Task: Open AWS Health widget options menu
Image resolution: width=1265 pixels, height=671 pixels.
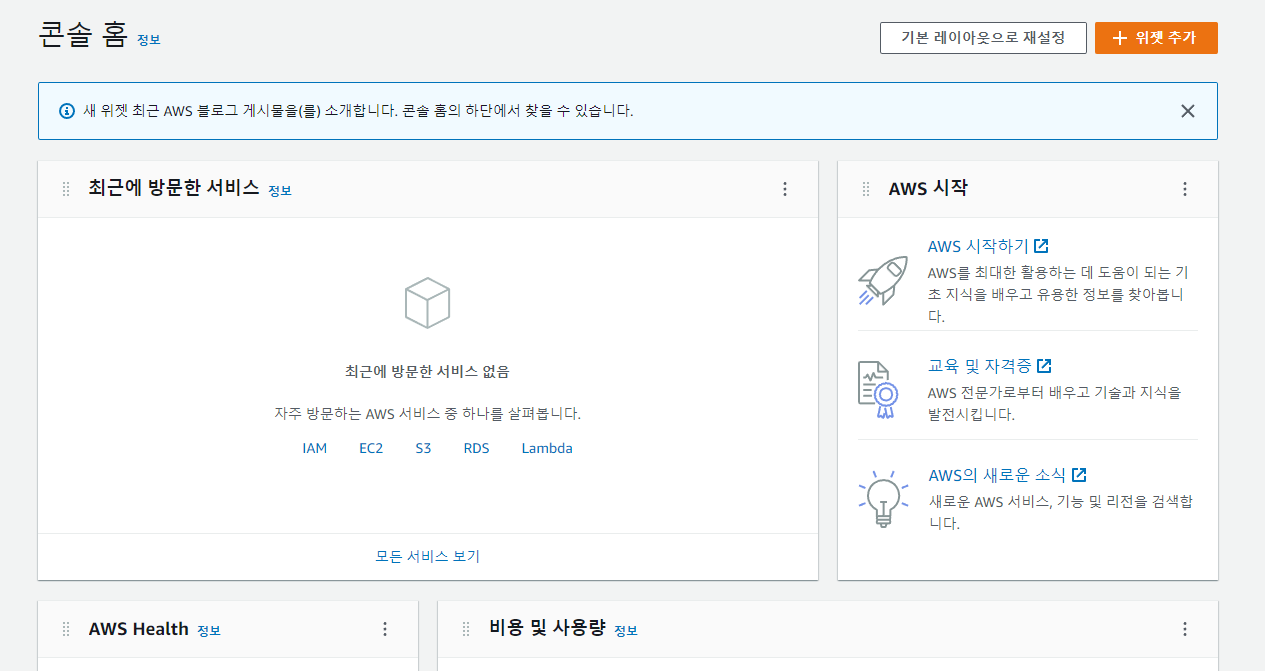Action: point(385,629)
